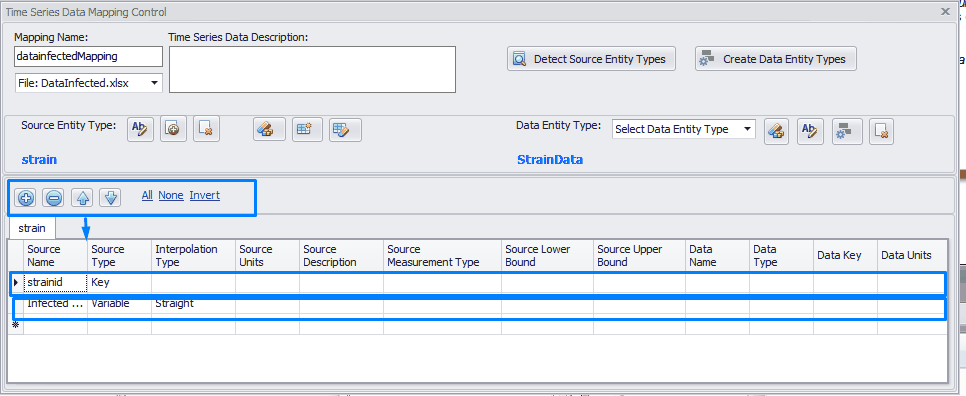Move the selected row up
The height and width of the screenshot is (396, 966).
point(82,198)
